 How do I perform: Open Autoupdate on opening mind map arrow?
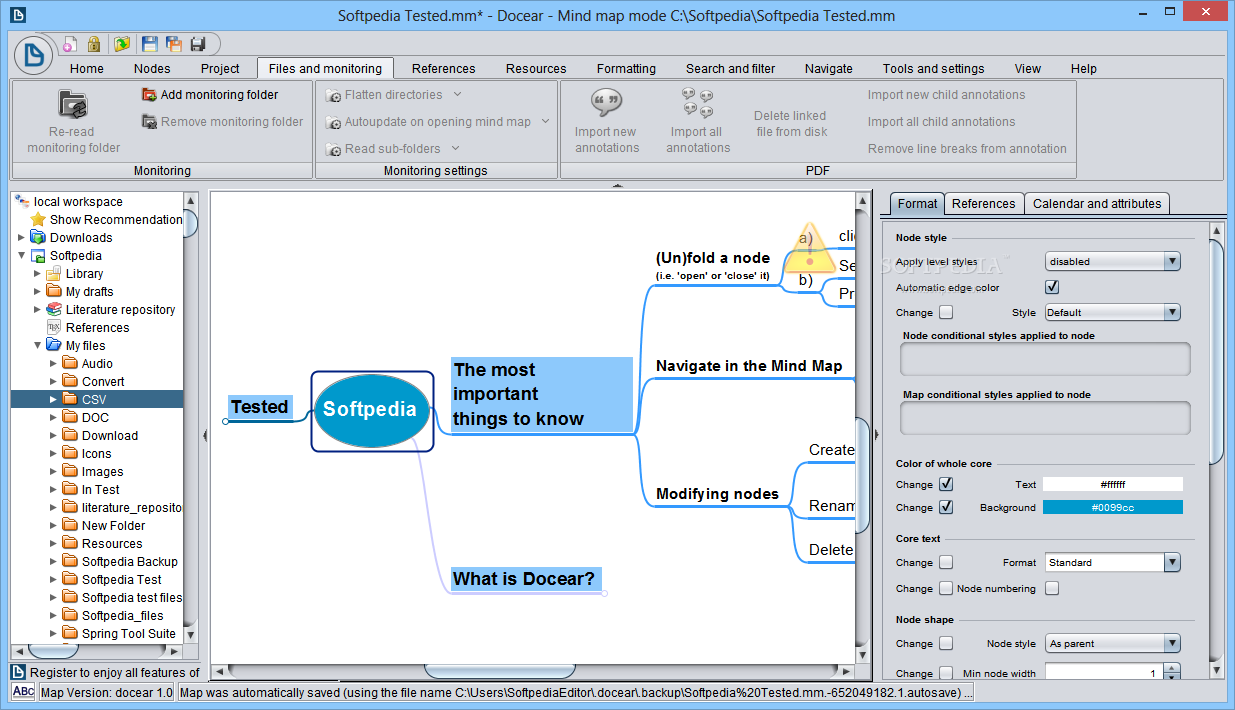pos(546,121)
